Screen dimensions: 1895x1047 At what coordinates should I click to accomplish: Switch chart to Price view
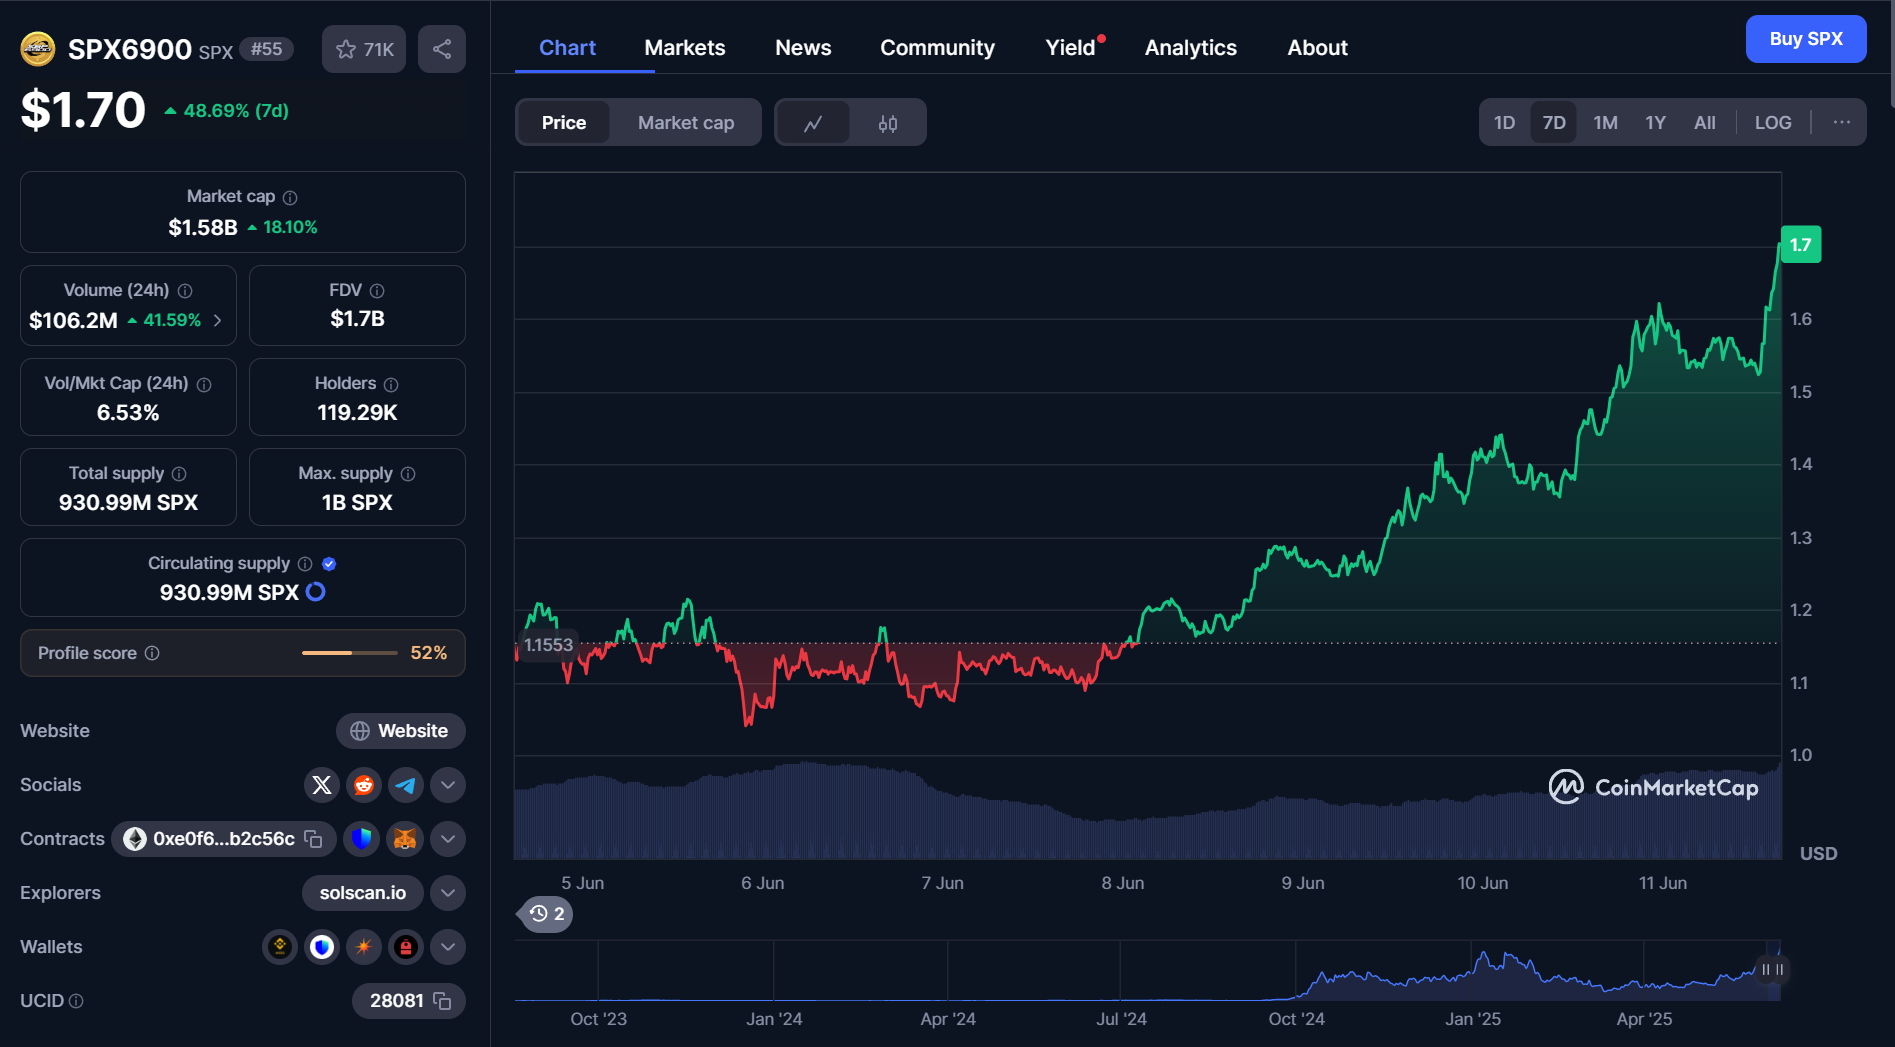pos(564,123)
